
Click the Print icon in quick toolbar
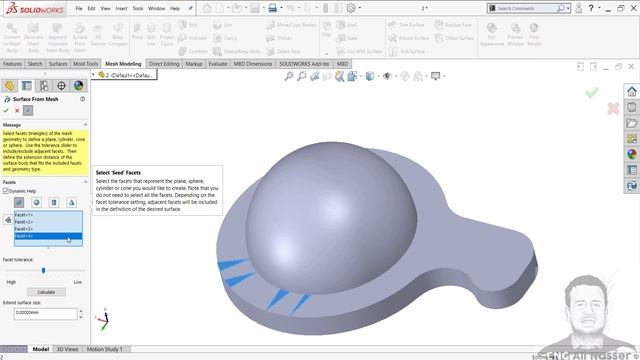[x=272, y=8]
